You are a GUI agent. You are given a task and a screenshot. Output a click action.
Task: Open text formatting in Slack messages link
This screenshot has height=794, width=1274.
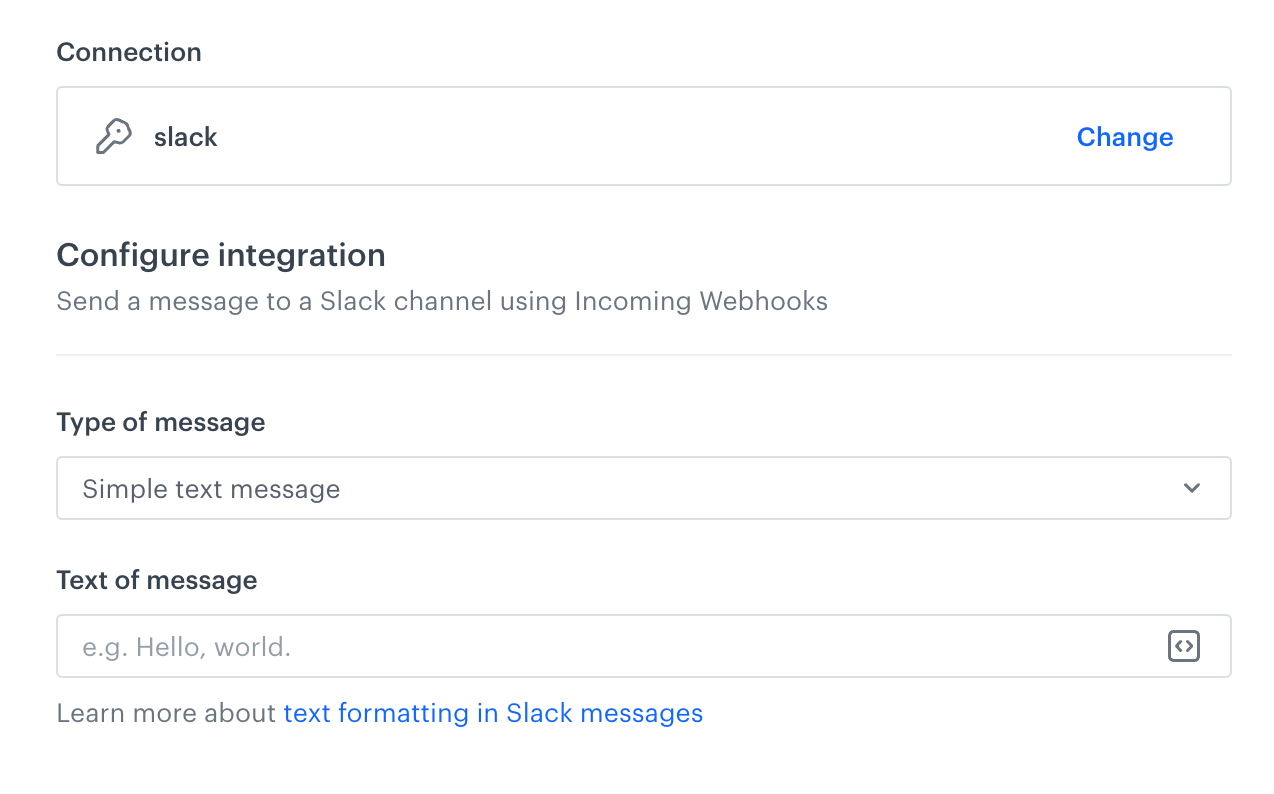coord(493,713)
